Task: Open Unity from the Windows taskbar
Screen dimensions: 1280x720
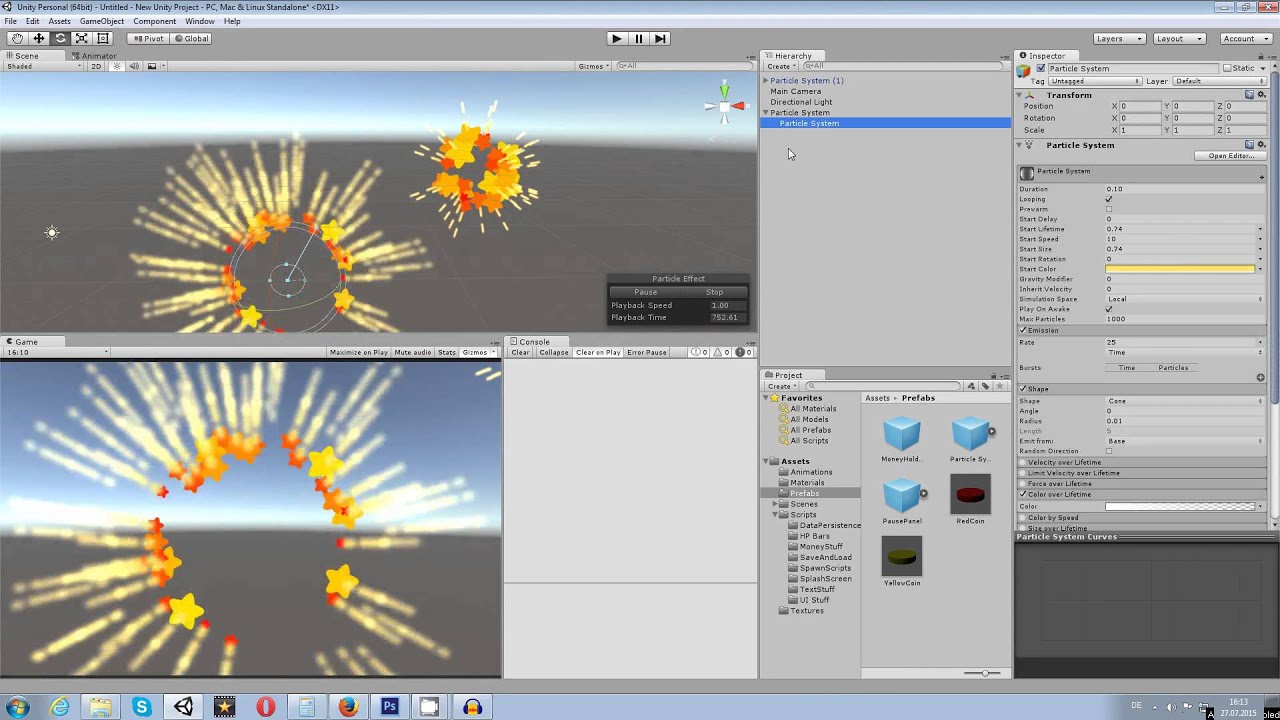Action: (183, 707)
